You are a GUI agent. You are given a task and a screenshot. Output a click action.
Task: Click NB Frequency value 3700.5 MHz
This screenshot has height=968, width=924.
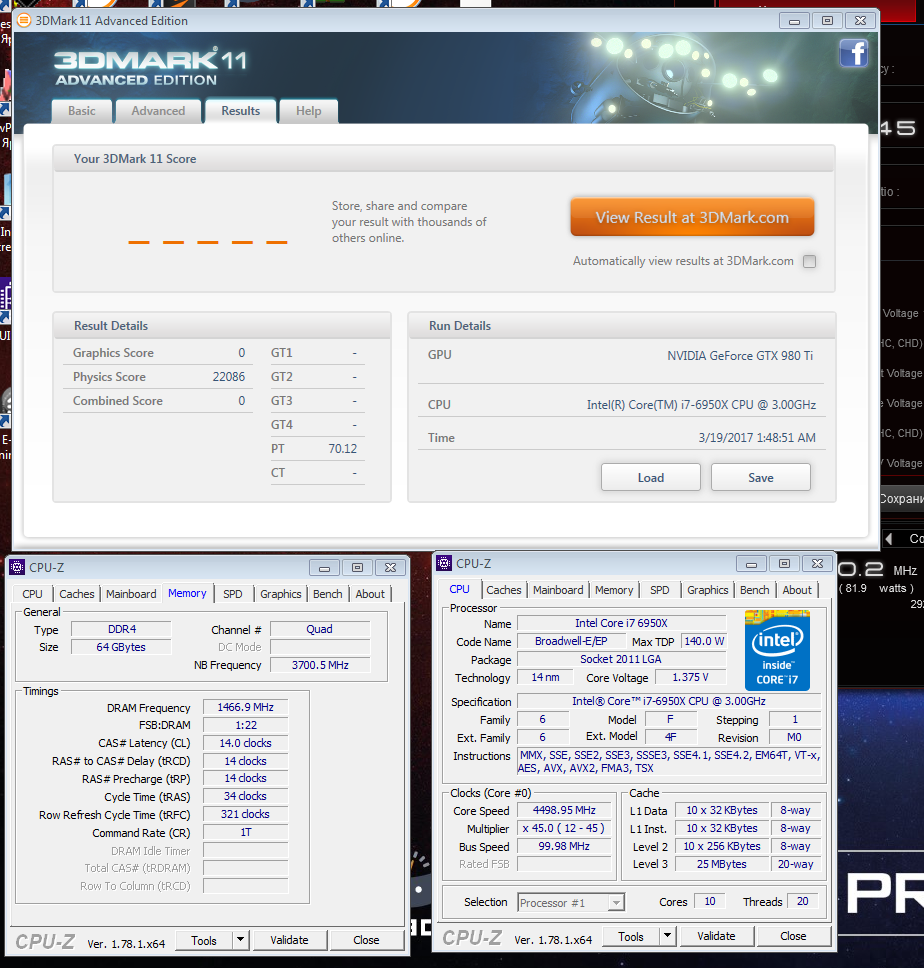(320, 665)
